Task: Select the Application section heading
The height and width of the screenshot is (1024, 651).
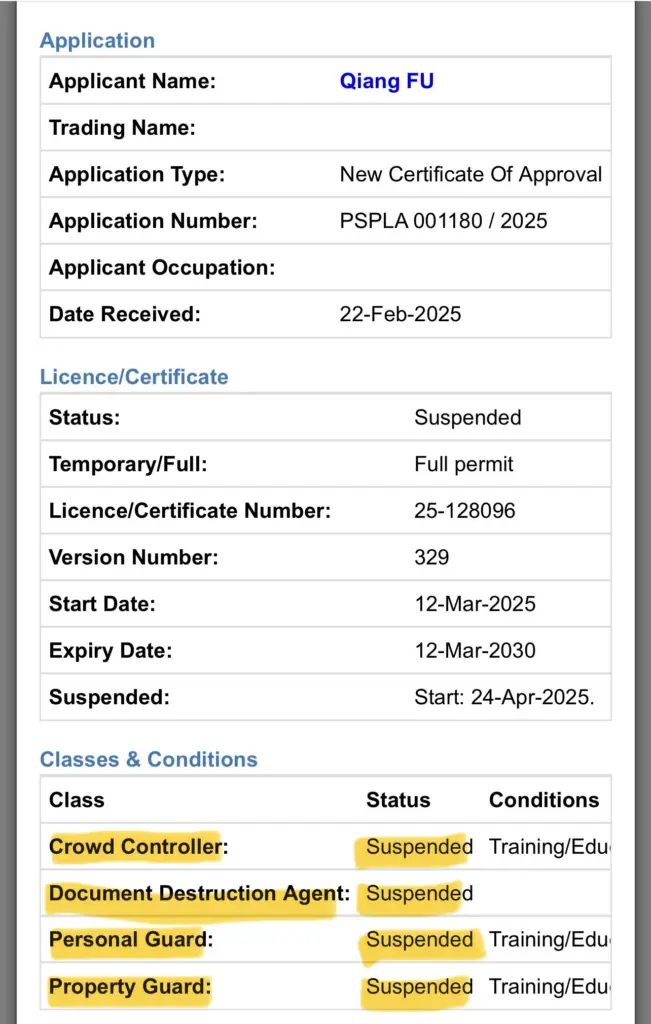Action: tap(97, 40)
